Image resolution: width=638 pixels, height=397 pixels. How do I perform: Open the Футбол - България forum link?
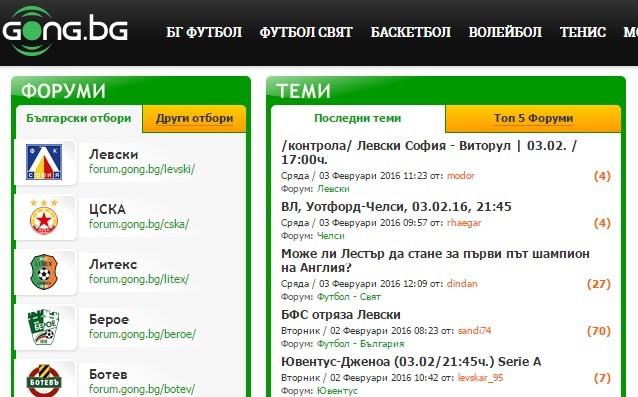(361, 344)
